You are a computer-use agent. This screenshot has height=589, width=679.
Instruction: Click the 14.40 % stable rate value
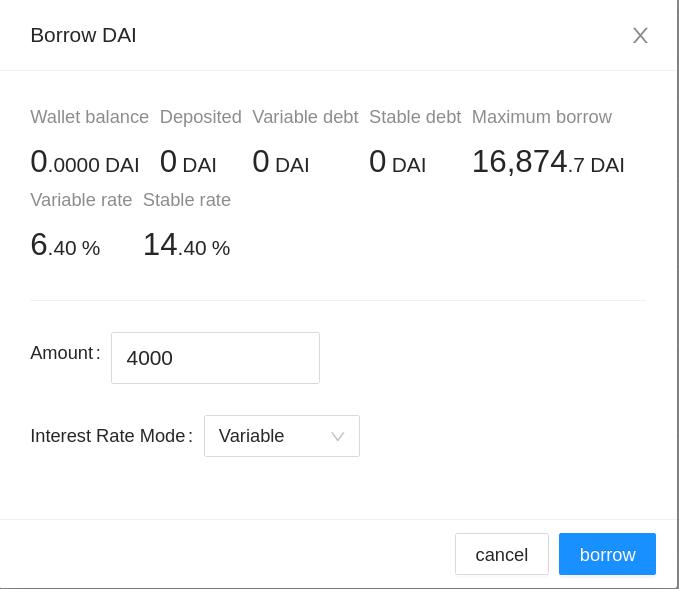point(186,245)
